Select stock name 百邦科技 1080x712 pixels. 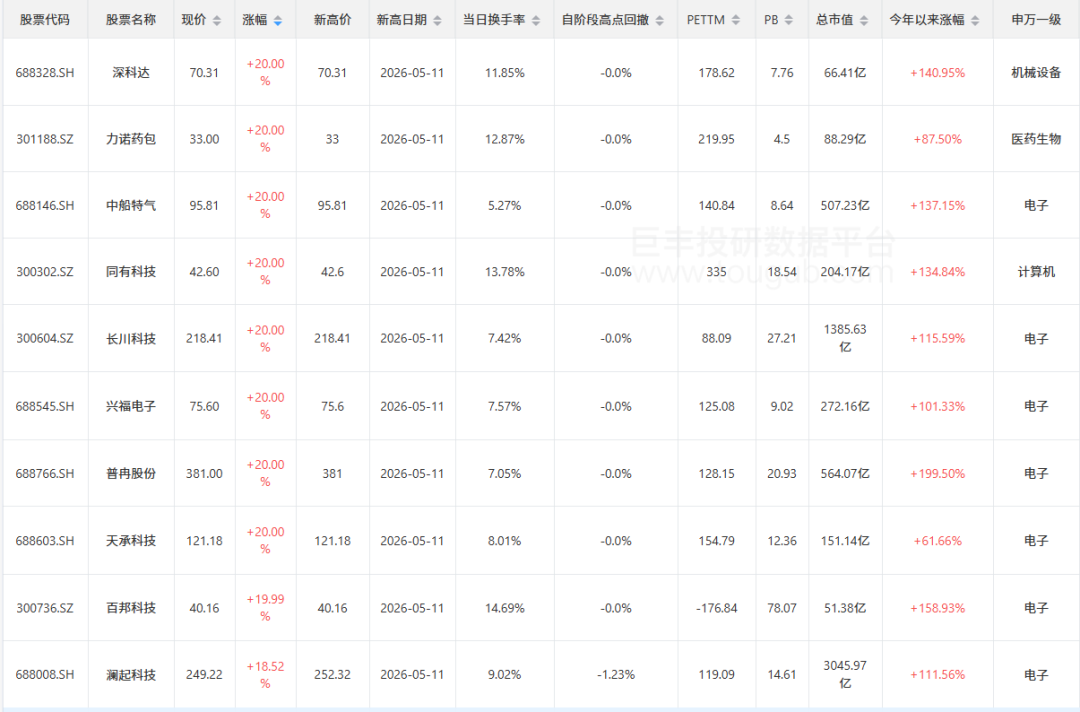click(131, 608)
